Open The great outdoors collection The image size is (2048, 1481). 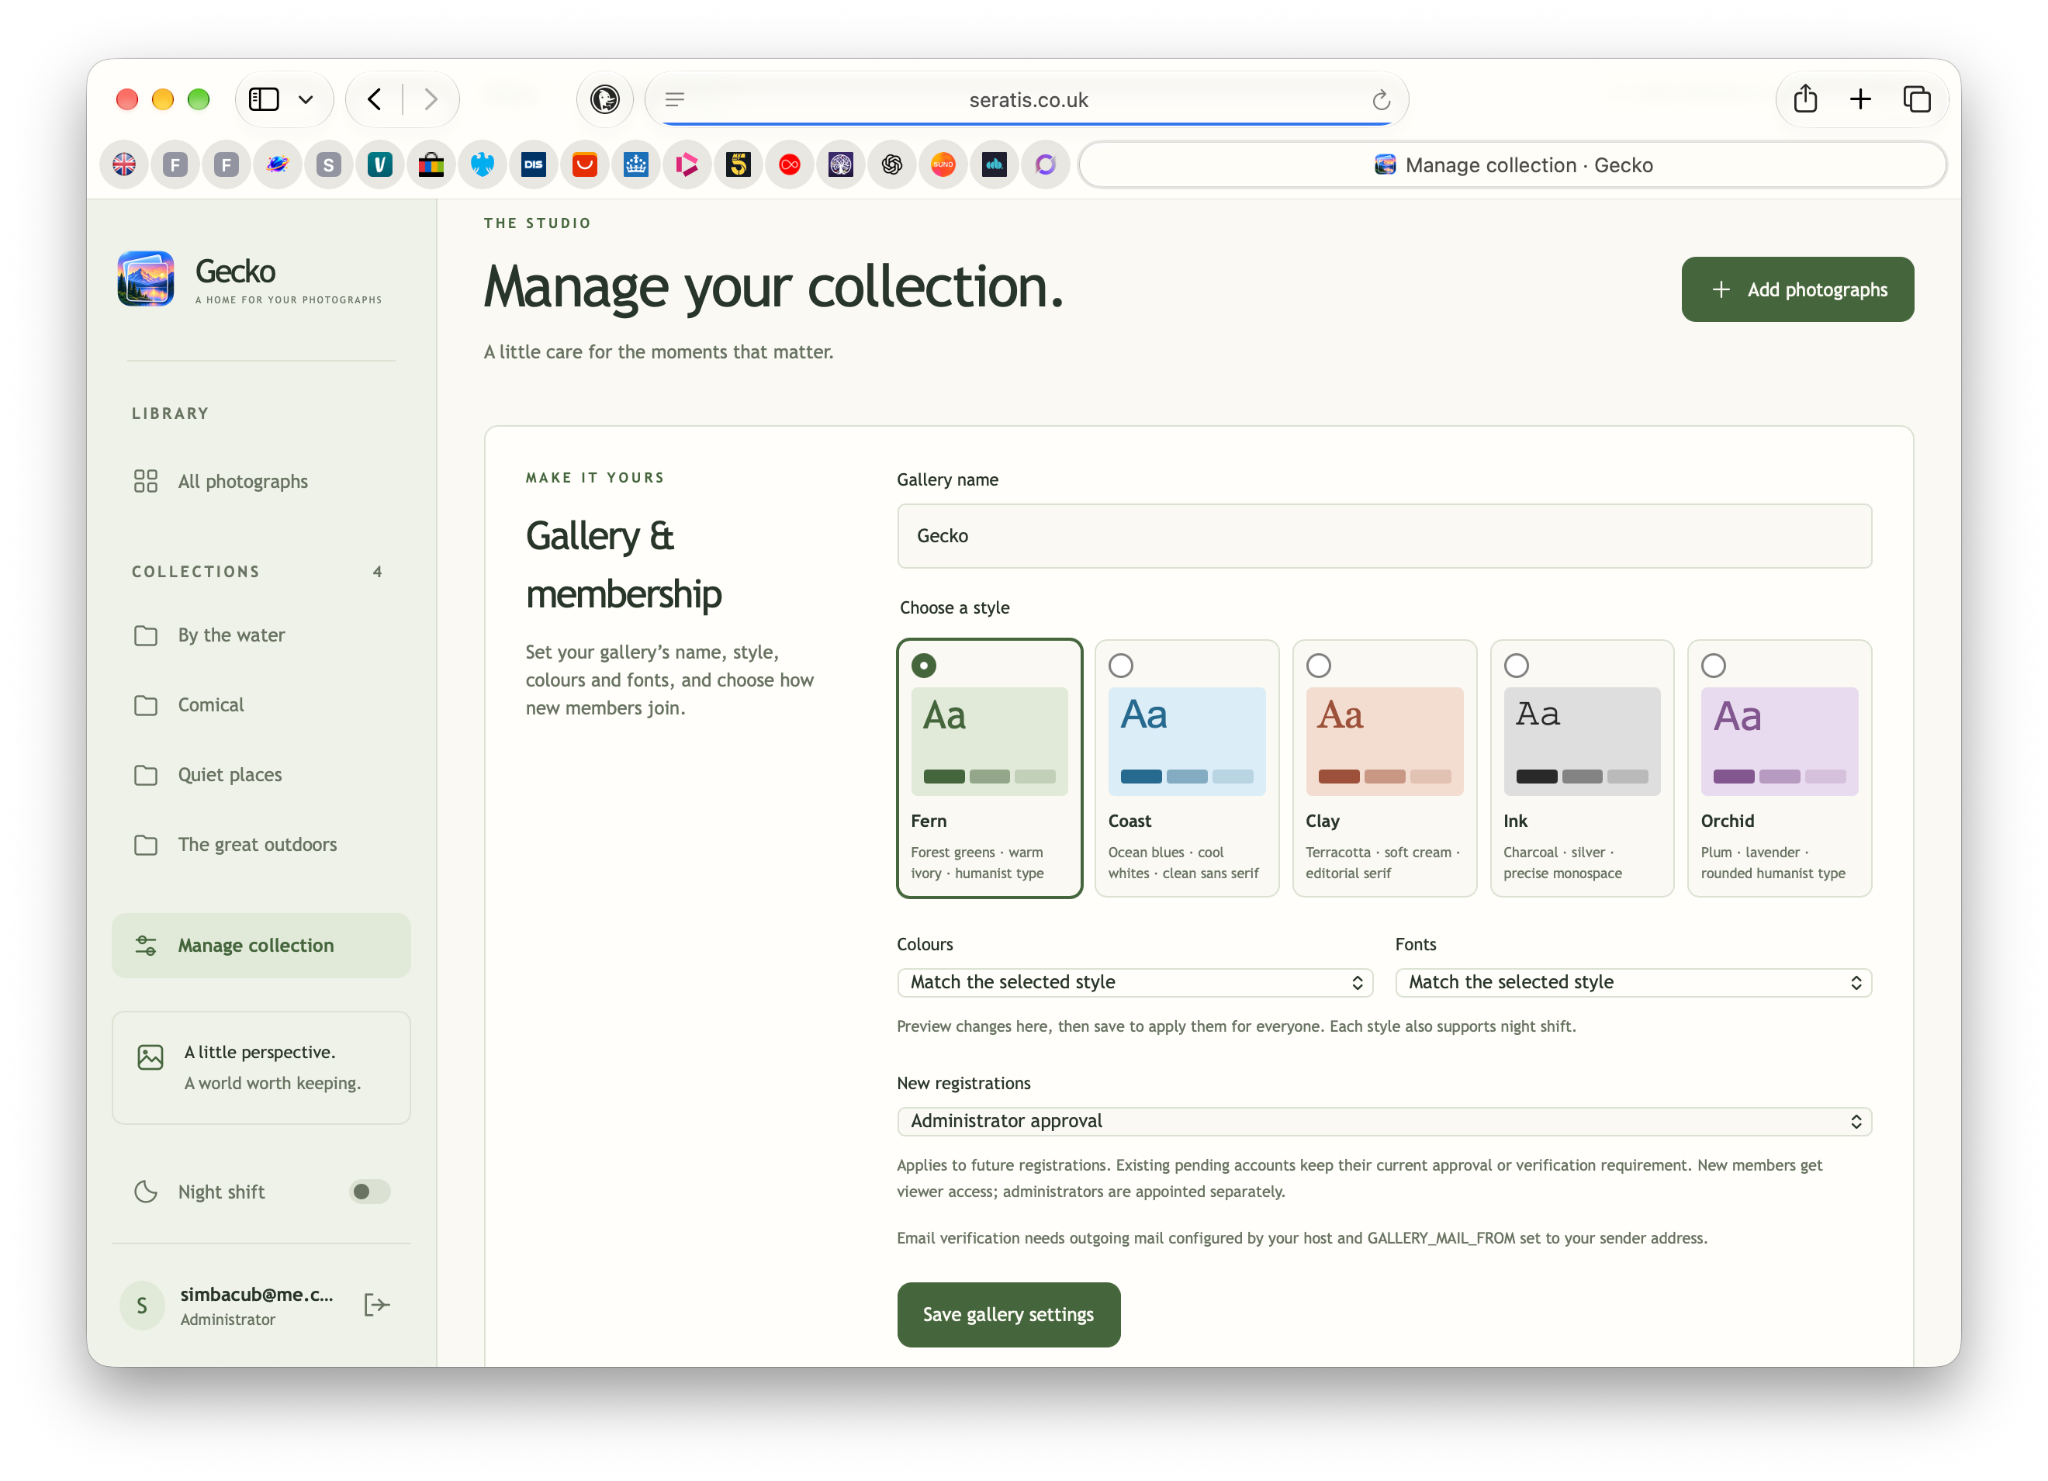coord(261,845)
